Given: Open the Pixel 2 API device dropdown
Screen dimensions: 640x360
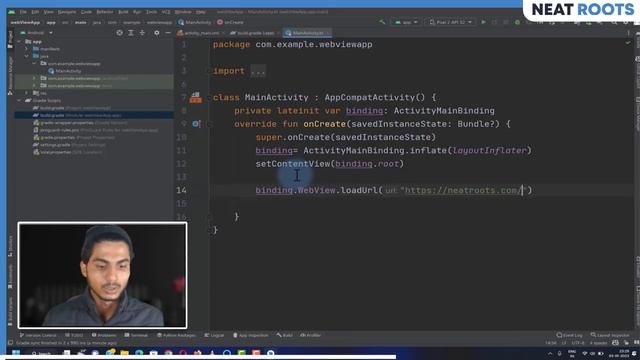Looking at the screenshot, I should coord(451,22).
